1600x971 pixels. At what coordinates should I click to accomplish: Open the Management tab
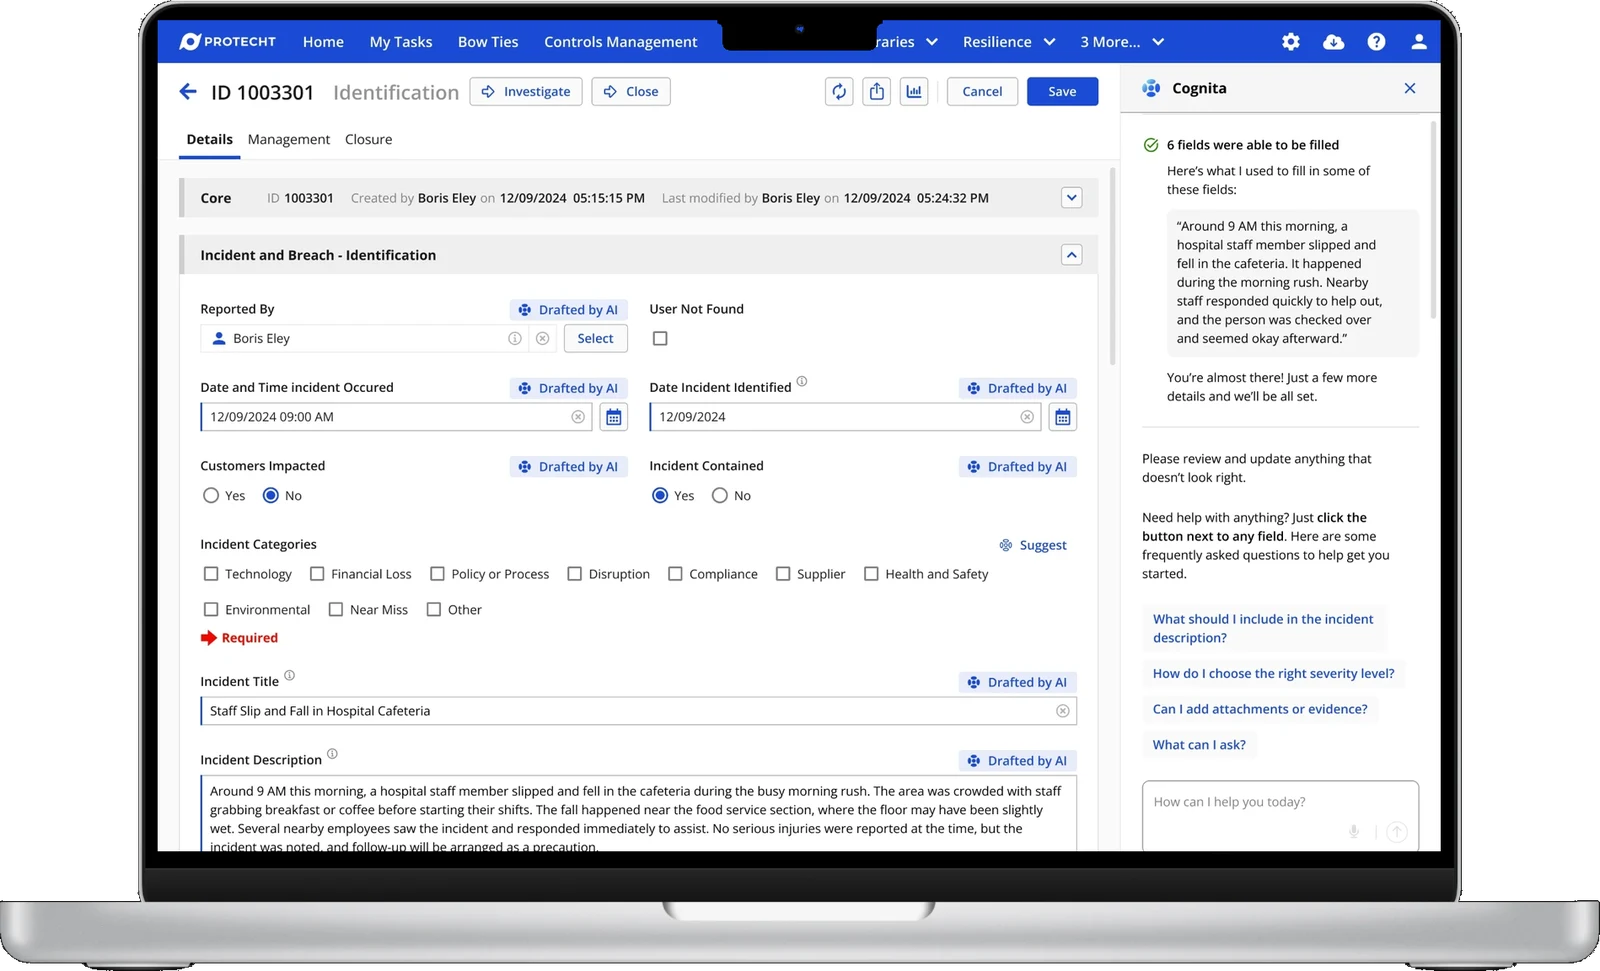pyautogui.click(x=289, y=140)
